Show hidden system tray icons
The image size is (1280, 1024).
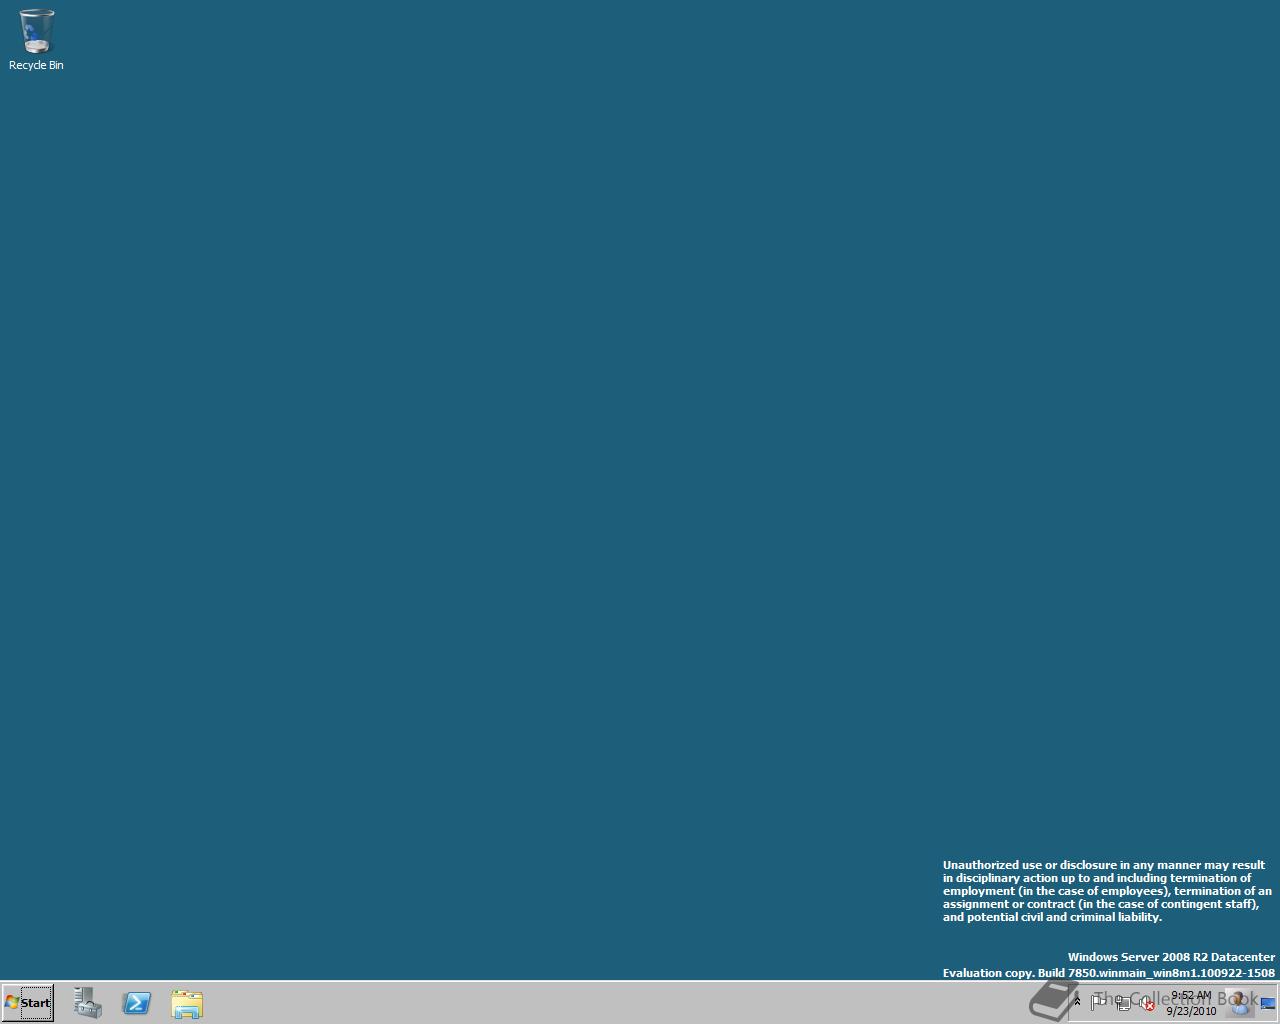pyautogui.click(x=1077, y=1001)
